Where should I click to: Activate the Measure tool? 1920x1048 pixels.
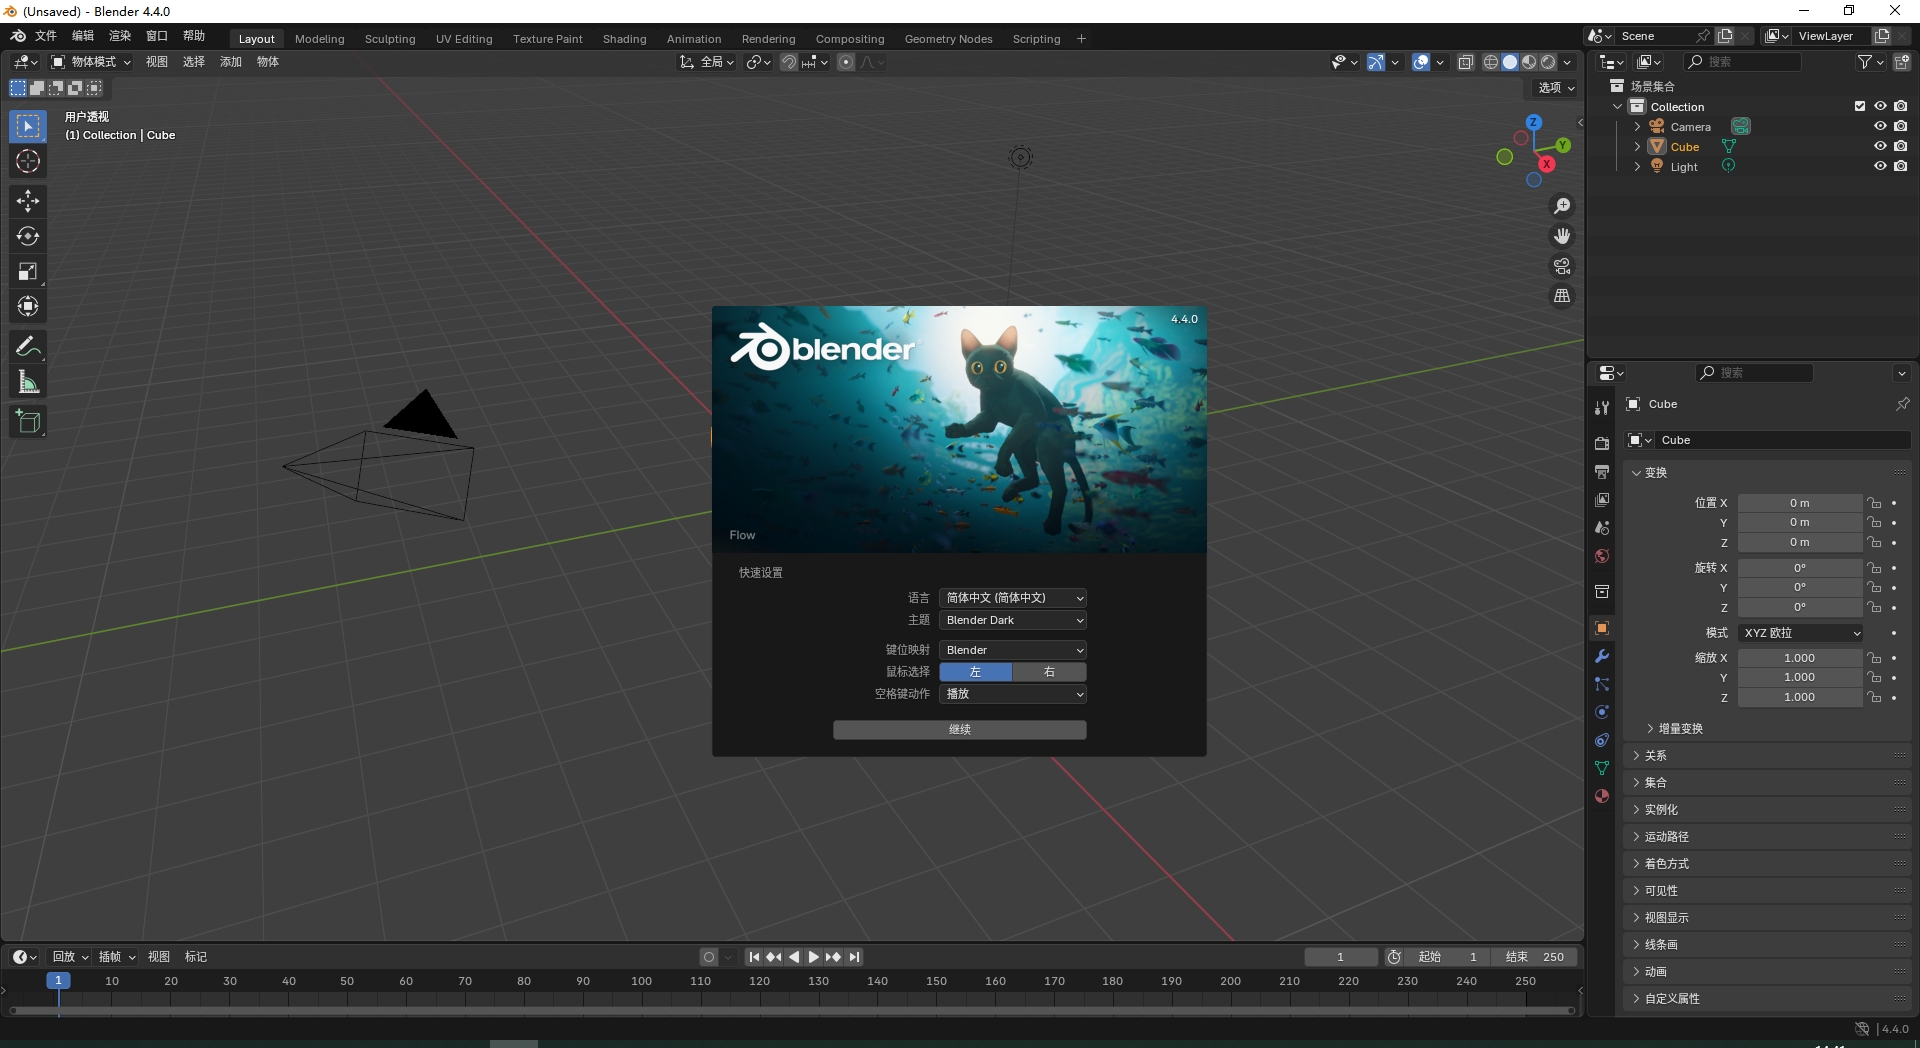(27, 381)
